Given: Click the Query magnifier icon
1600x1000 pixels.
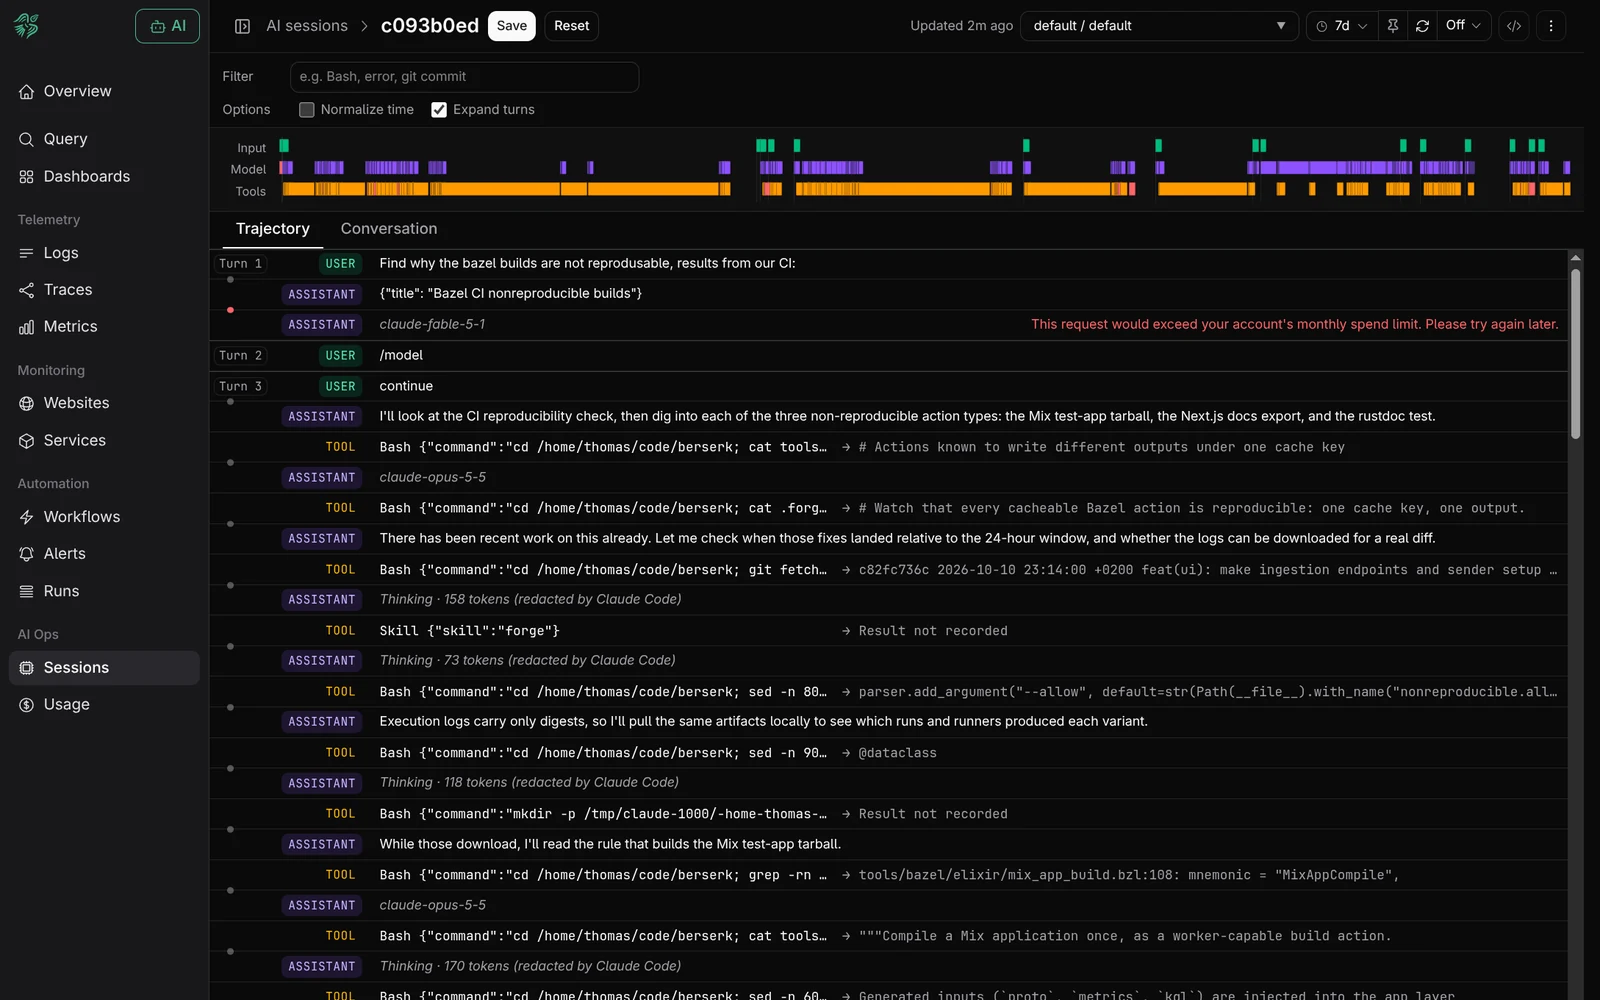Looking at the screenshot, I should (x=27, y=139).
